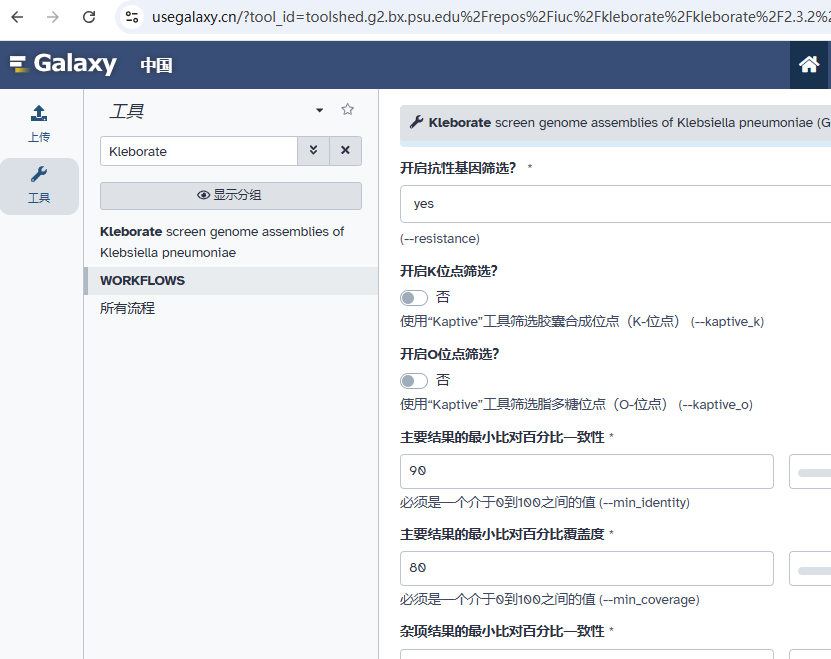
Task: Click the 中国 label in the masthead
Action: click(x=156, y=63)
